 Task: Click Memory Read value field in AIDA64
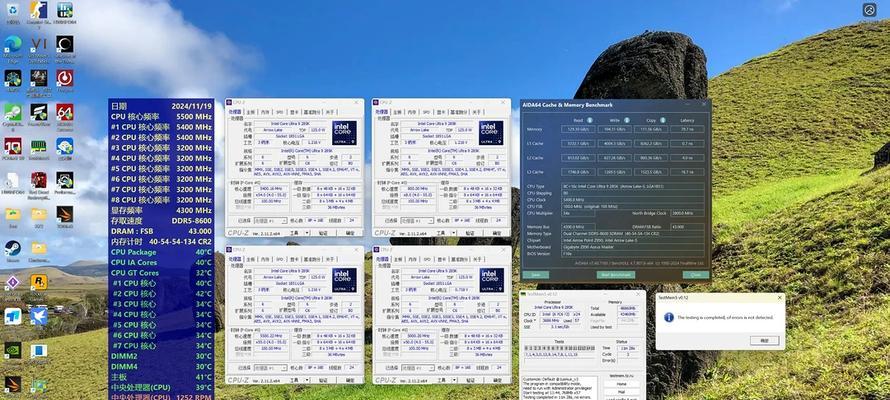578,129
